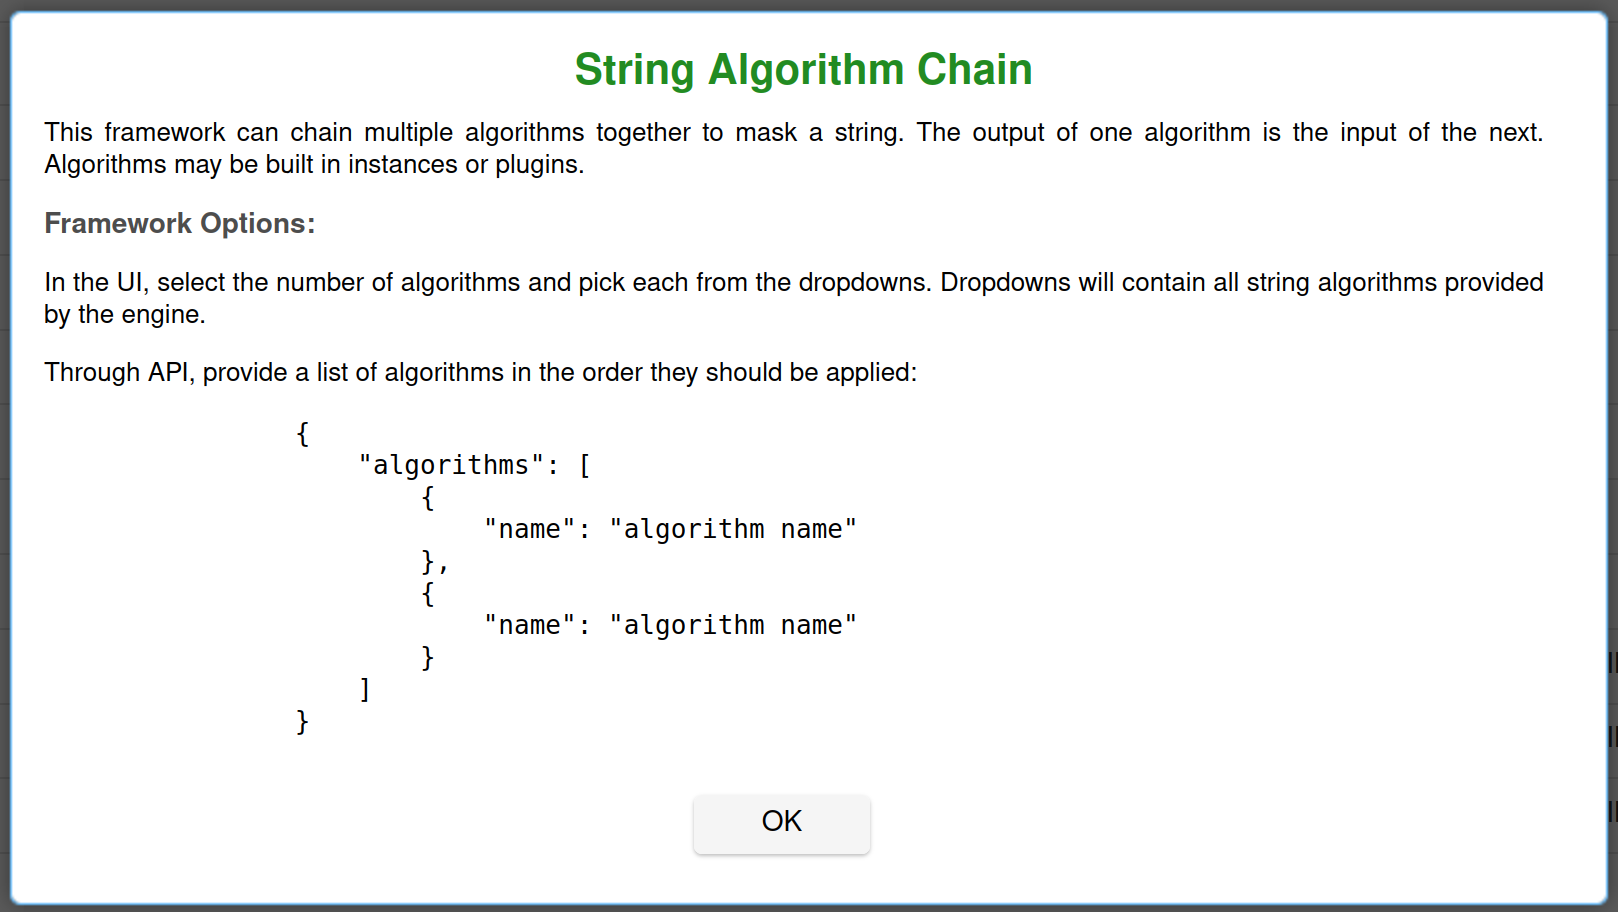Click the OK button to dismiss dialog
This screenshot has width=1618, height=912.
click(781, 823)
